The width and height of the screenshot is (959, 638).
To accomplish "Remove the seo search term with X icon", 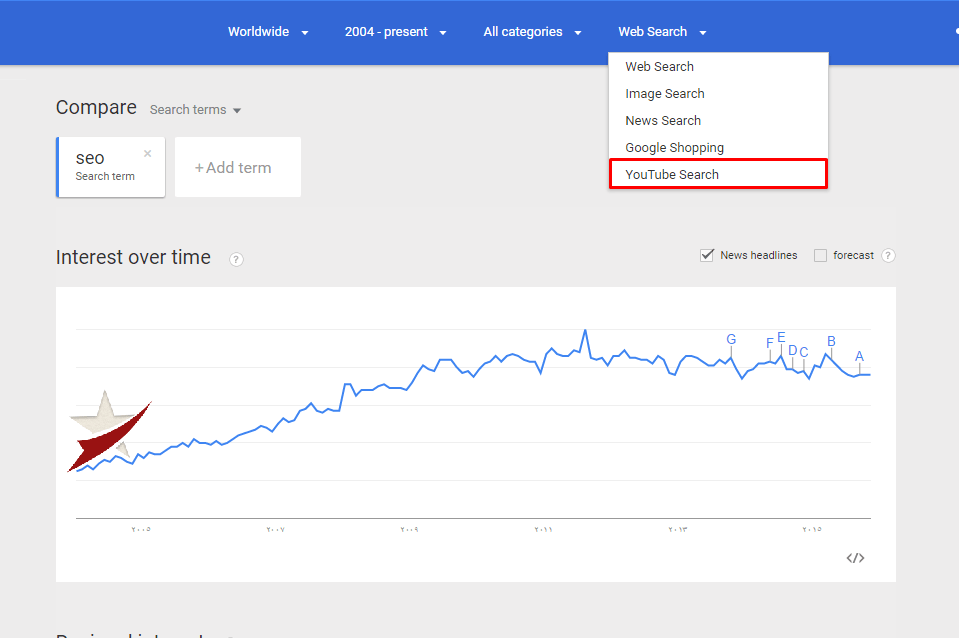I will 148,154.
